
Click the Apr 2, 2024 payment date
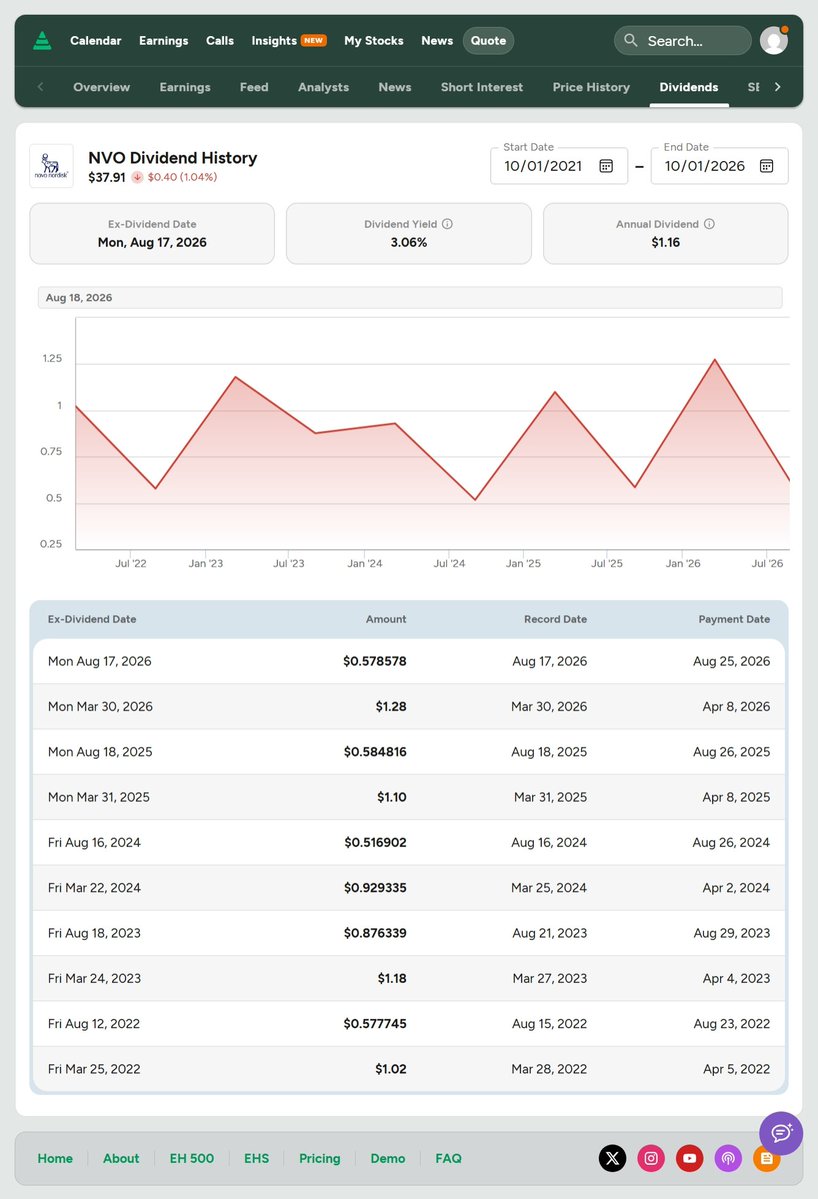point(736,888)
